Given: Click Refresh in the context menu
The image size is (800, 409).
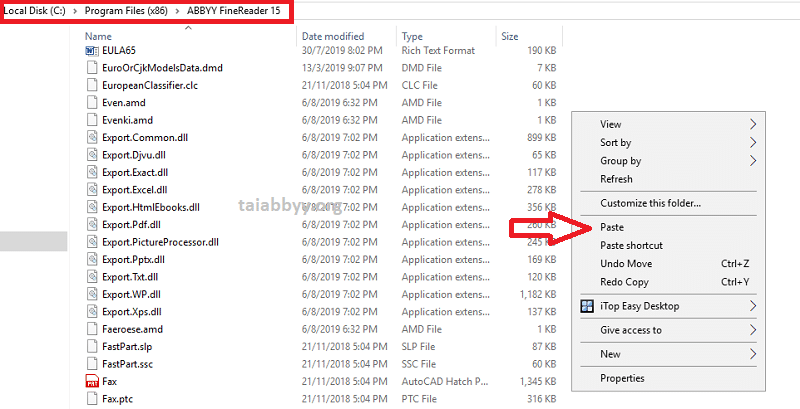Looking at the screenshot, I should pos(616,179).
